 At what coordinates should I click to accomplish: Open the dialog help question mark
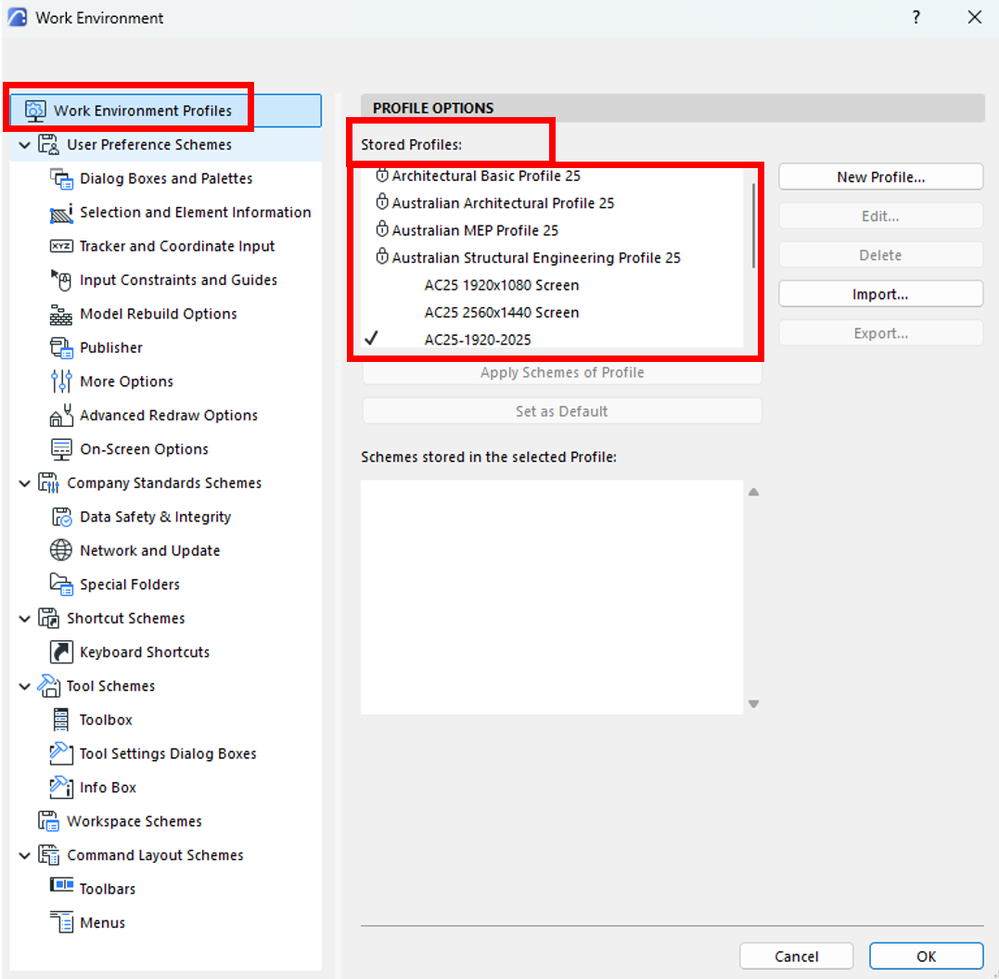pyautogui.click(x=916, y=17)
